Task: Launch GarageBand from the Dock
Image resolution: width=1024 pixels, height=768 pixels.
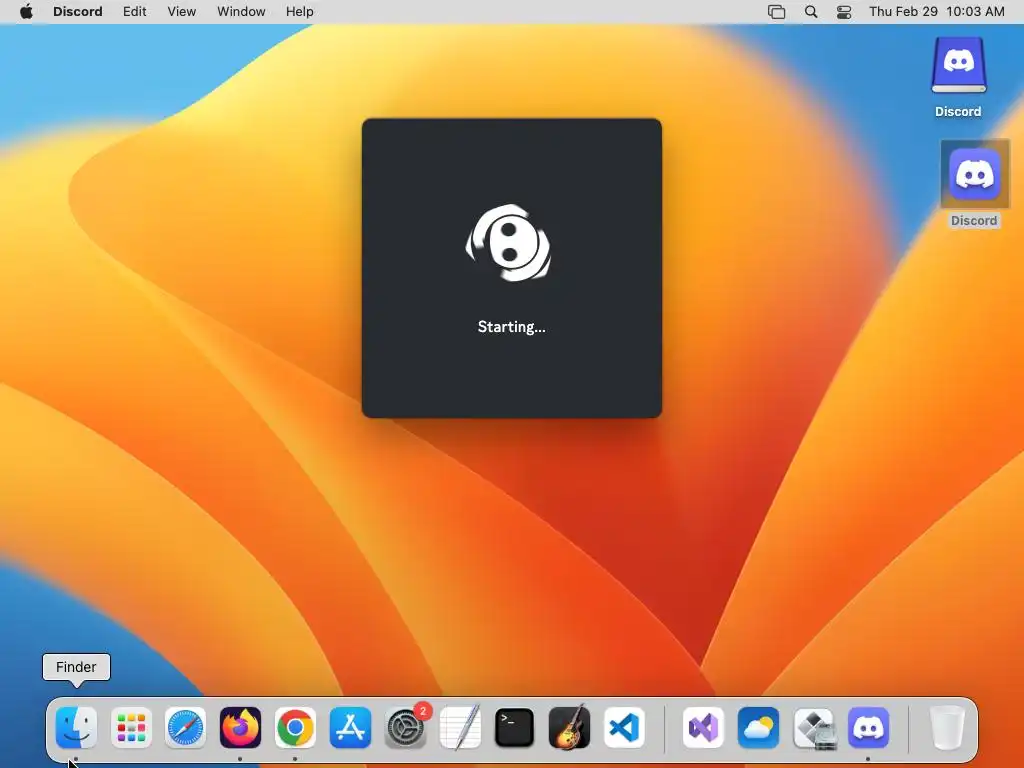Action: (x=569, y=727)
